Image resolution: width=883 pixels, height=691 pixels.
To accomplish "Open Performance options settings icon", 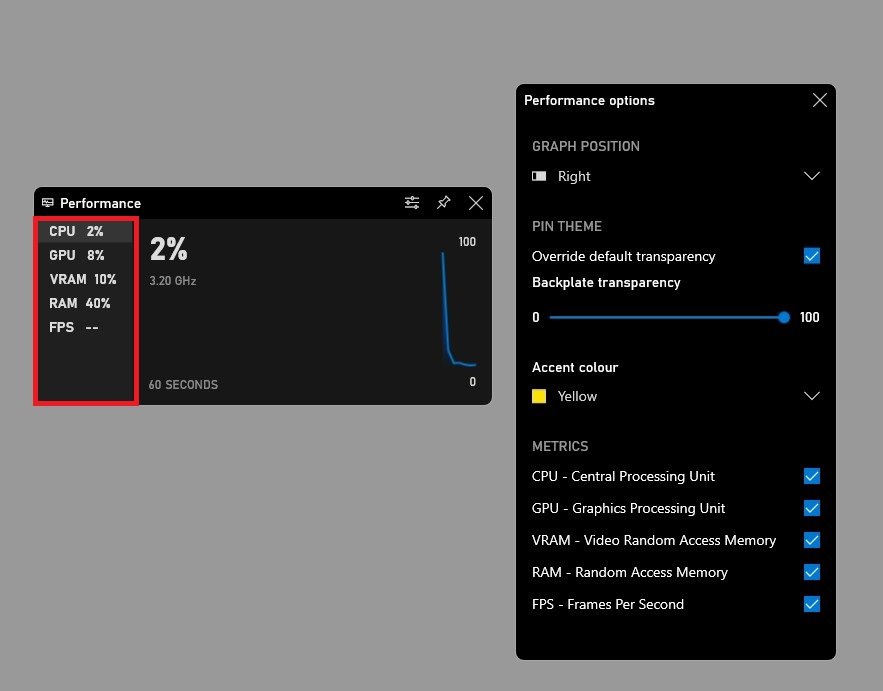I will (412, 203).
